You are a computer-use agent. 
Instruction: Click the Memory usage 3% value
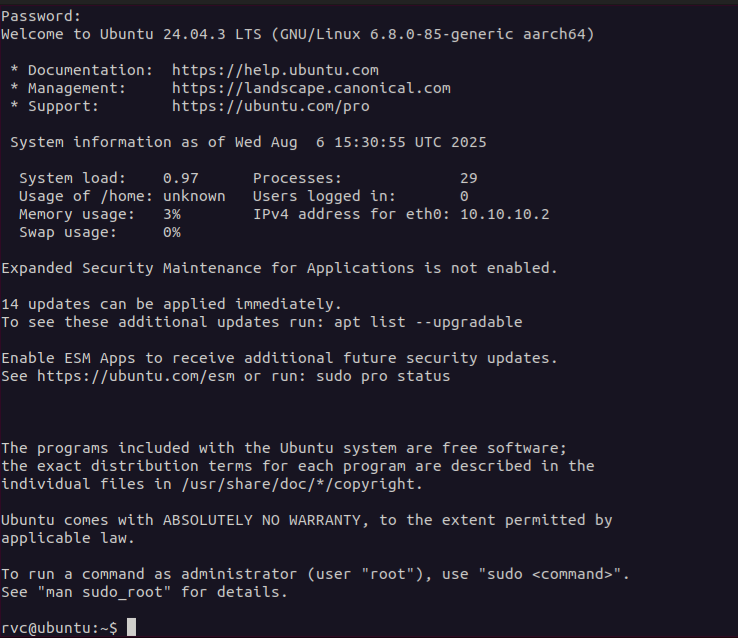[x=171, y=214]
